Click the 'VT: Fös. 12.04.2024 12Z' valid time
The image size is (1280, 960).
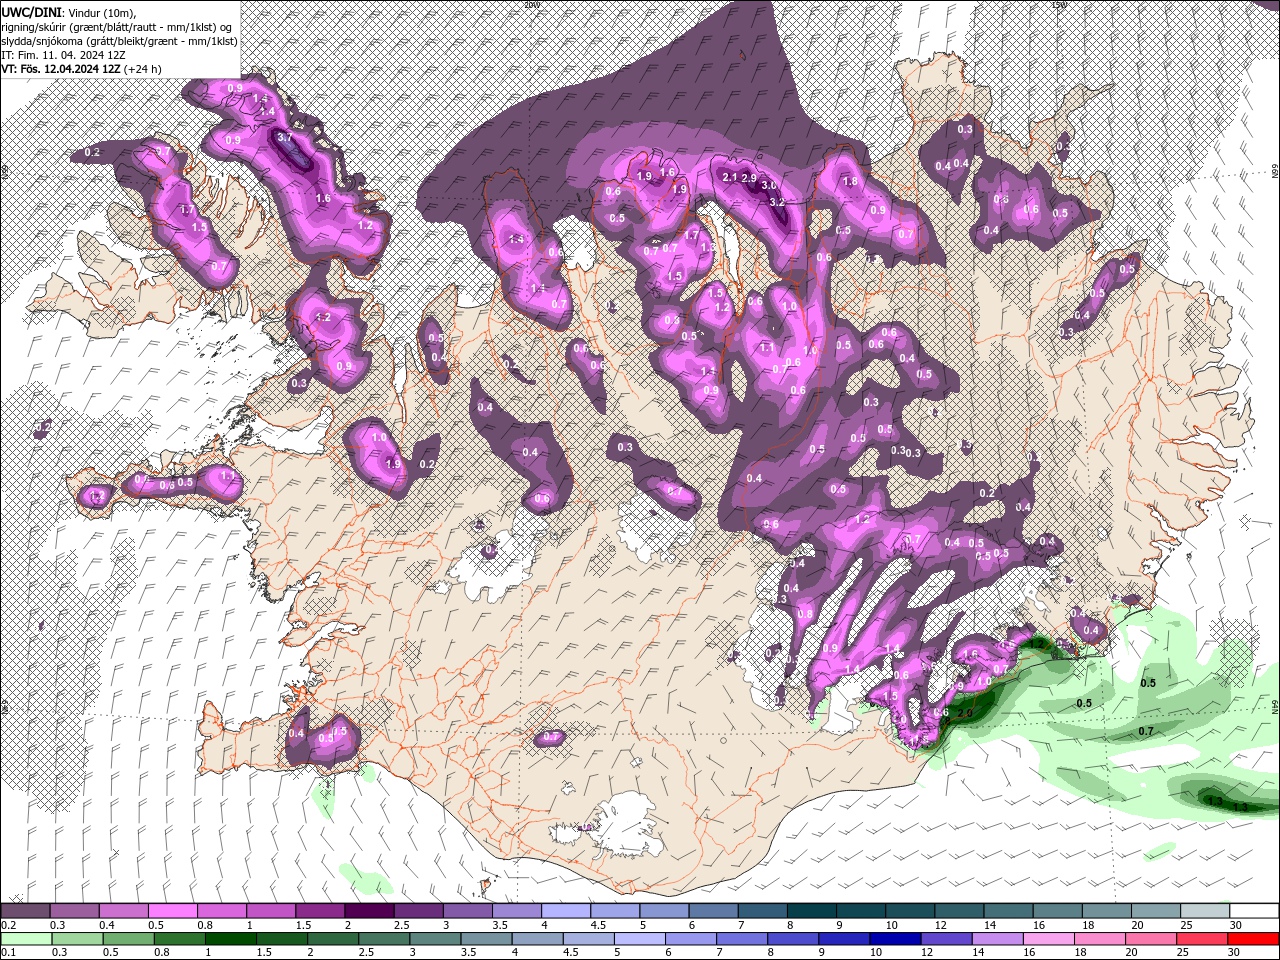[x=61, y=69]
